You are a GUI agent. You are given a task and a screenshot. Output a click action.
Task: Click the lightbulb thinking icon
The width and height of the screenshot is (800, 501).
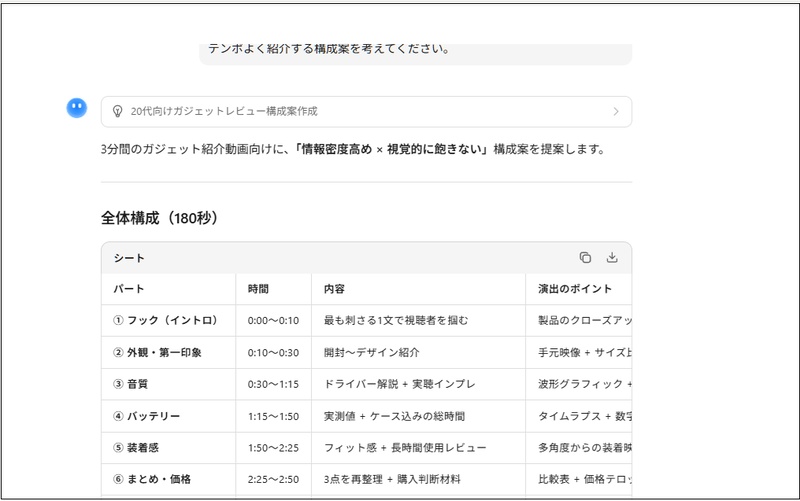click(x=117, y=111)
